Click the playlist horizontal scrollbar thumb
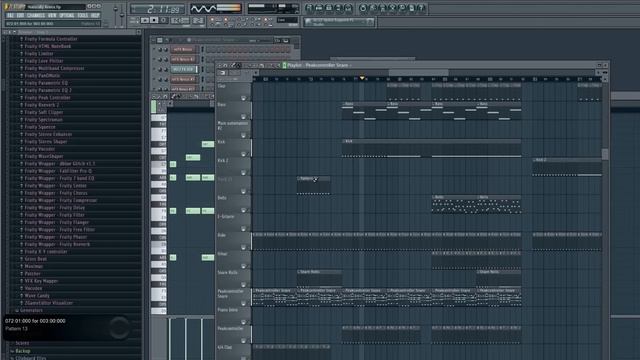The image size is (640, 360). [418, 73]
